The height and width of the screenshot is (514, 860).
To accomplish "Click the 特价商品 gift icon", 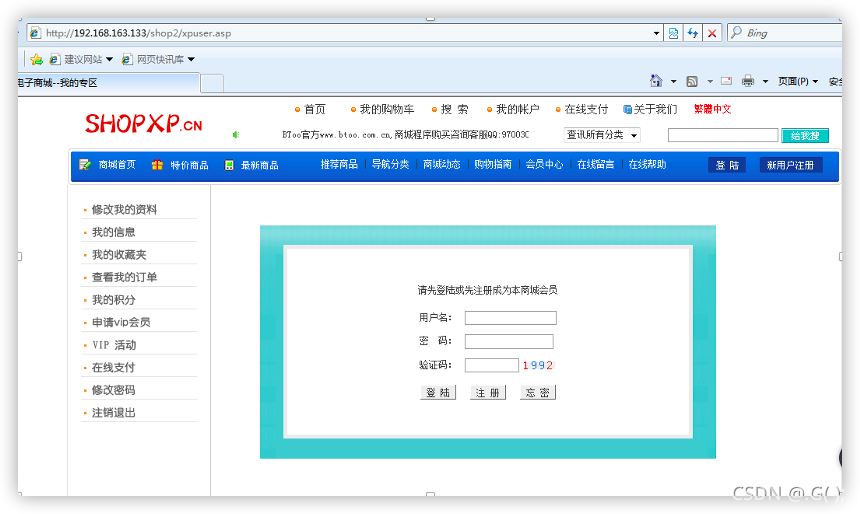I will tap(157, 165).
